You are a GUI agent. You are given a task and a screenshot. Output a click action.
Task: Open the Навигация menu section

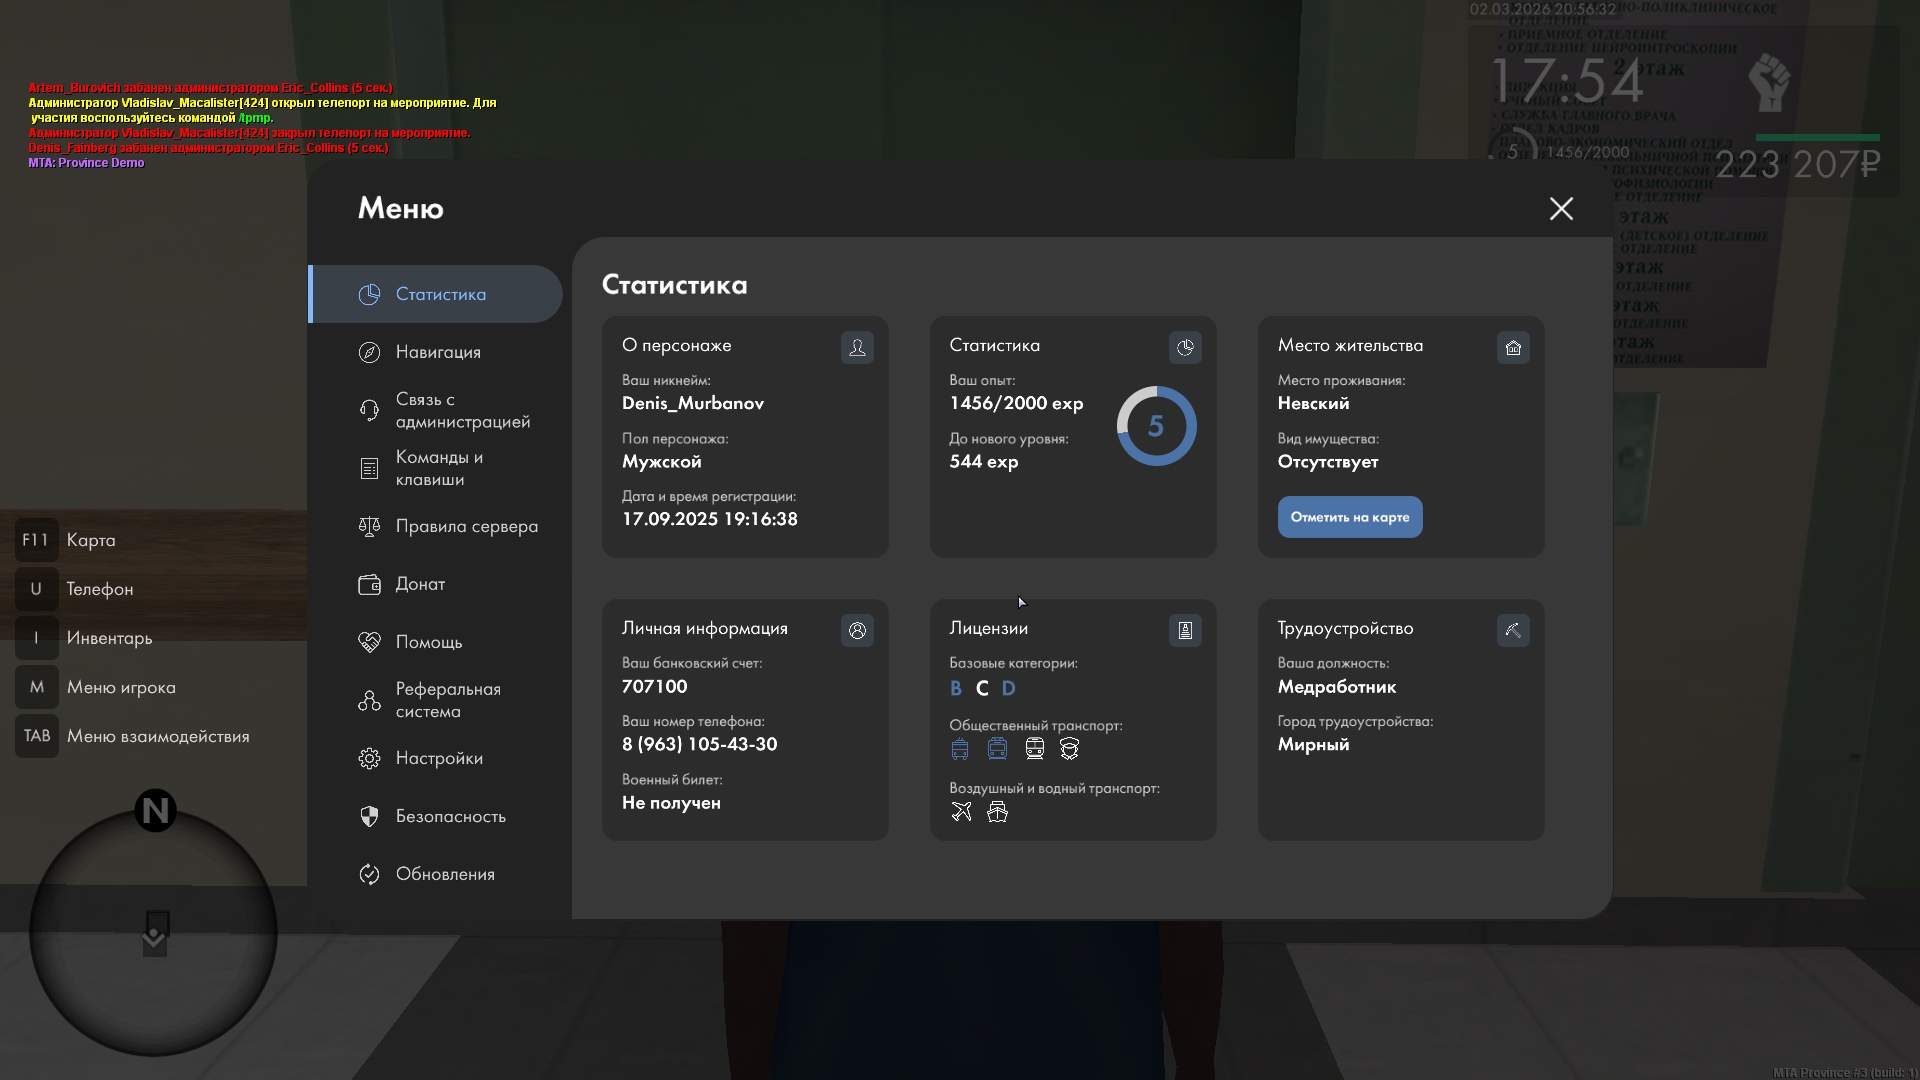click(438, 352)
